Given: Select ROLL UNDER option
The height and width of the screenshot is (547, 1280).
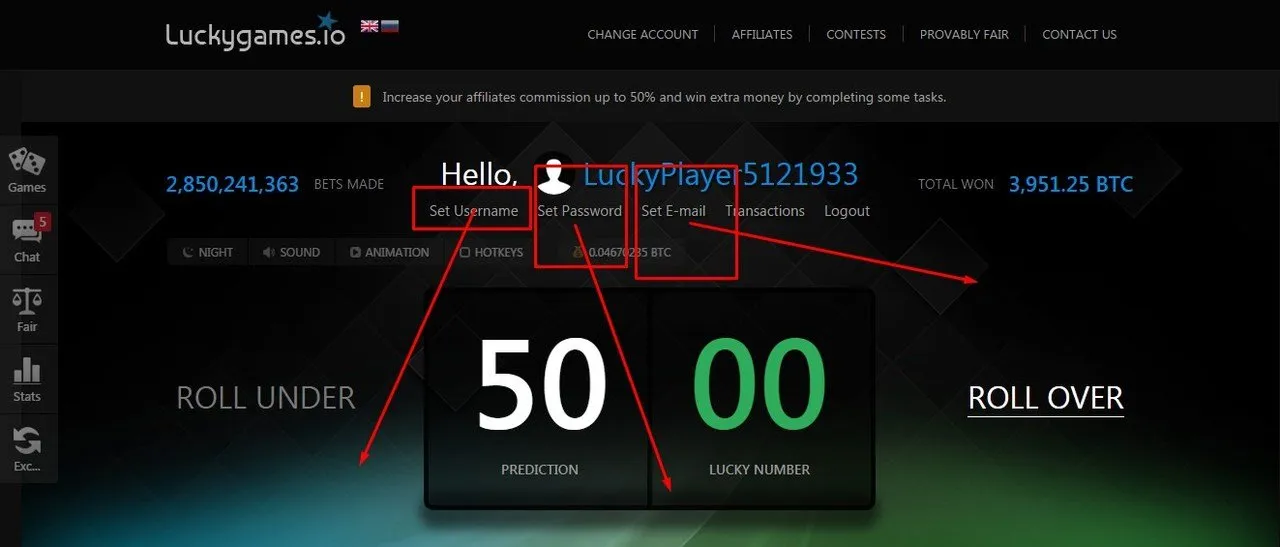Looking at the screenshot, I should coord(266,398).
